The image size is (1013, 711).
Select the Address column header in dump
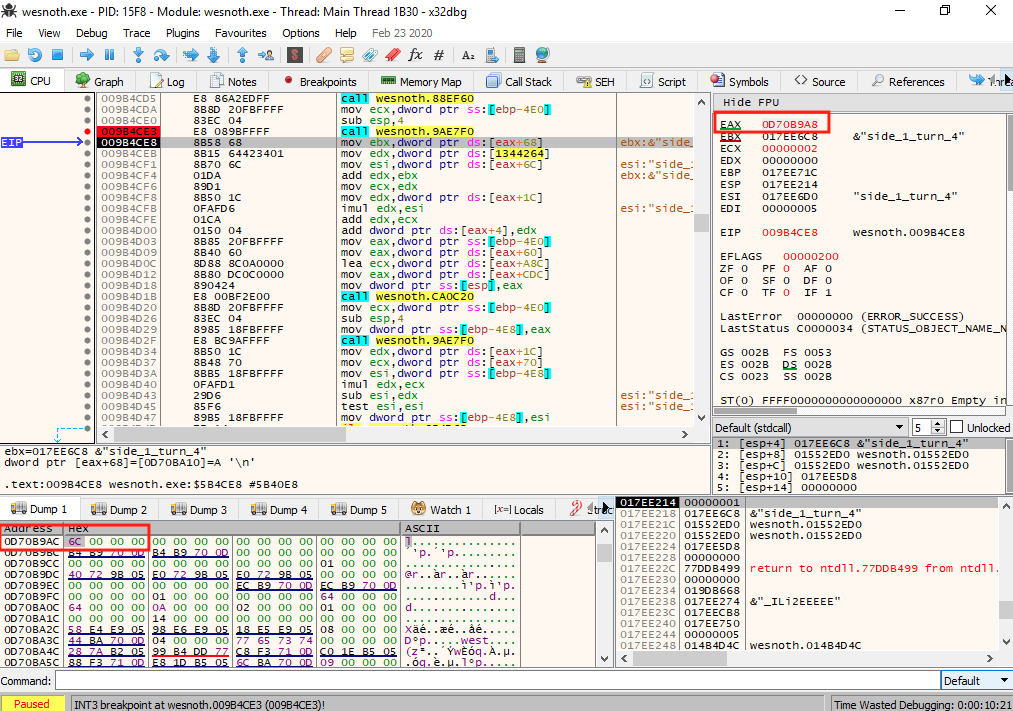click(32, 529)
